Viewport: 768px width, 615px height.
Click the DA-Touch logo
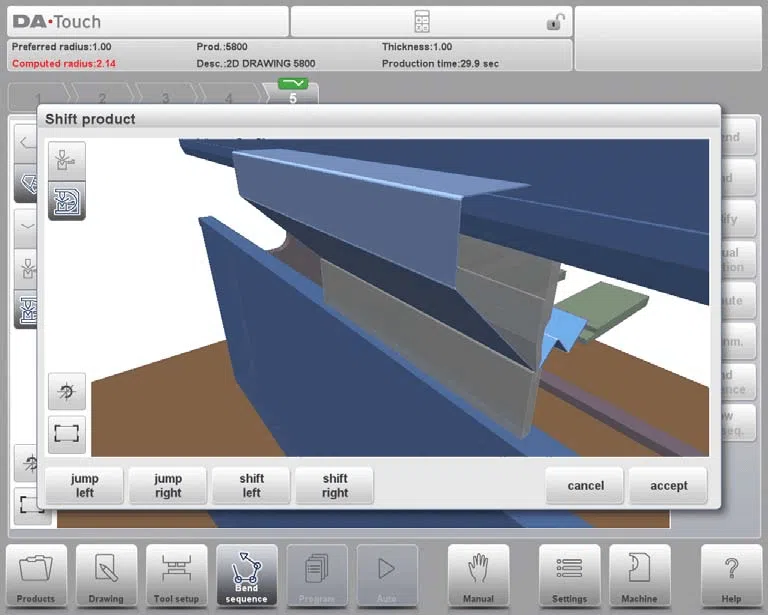(57, 22)
